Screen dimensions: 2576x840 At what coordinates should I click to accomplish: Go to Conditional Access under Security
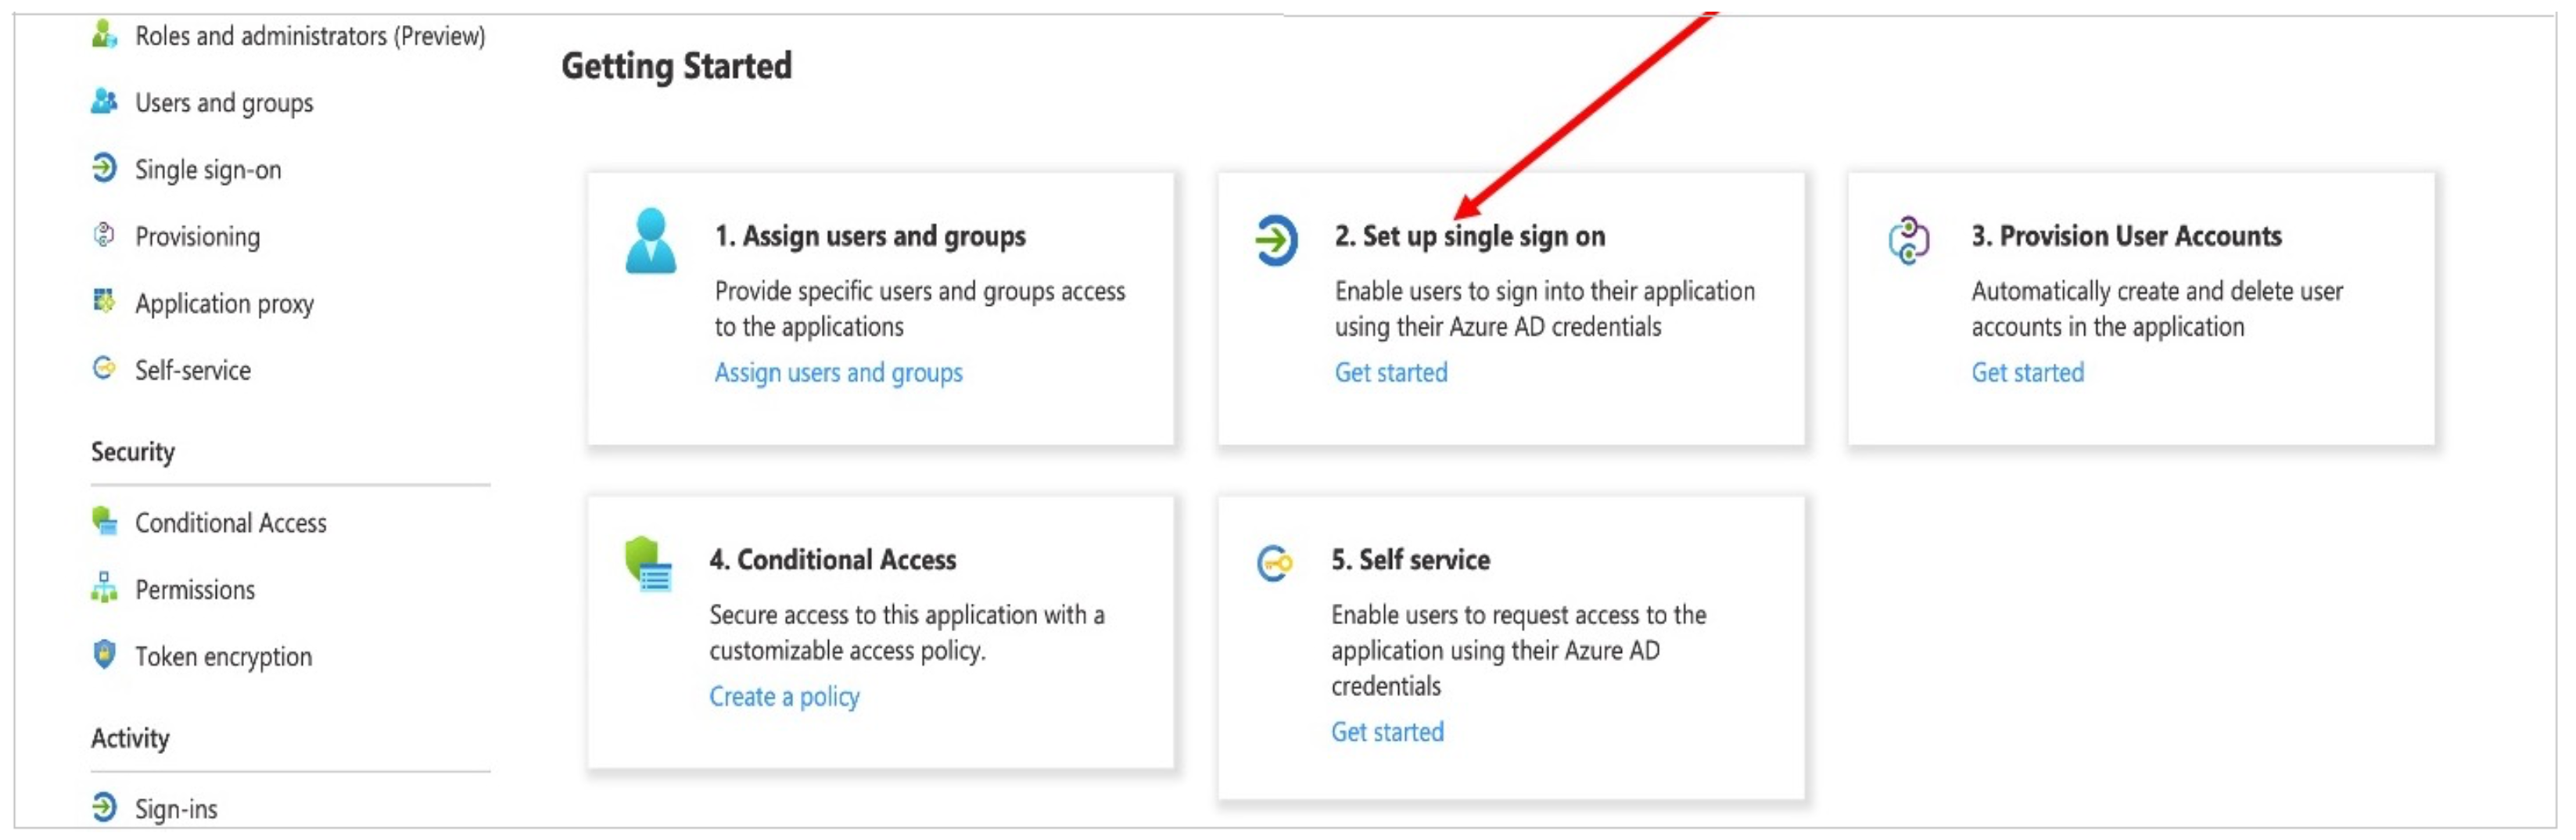pos(231,523)
